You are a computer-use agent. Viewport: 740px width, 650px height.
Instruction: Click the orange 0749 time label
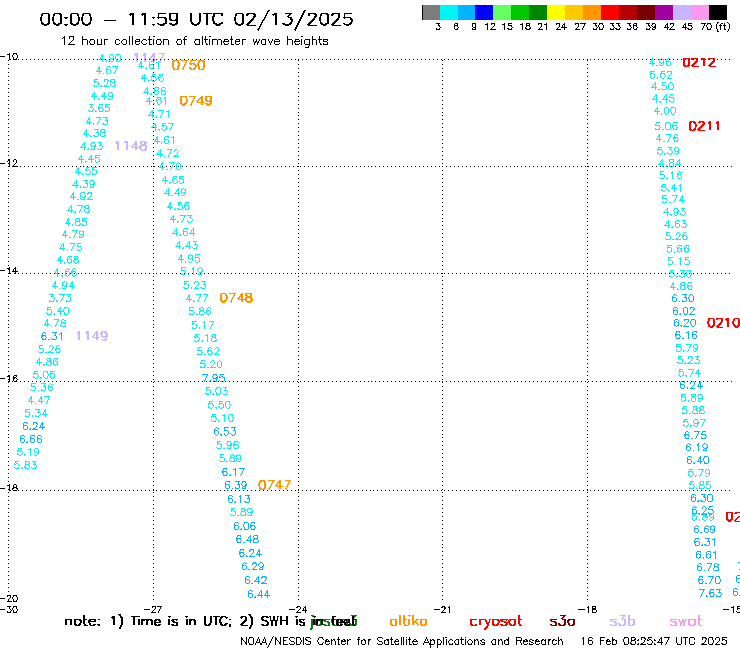pyautogui.click(x=196, y=101)
